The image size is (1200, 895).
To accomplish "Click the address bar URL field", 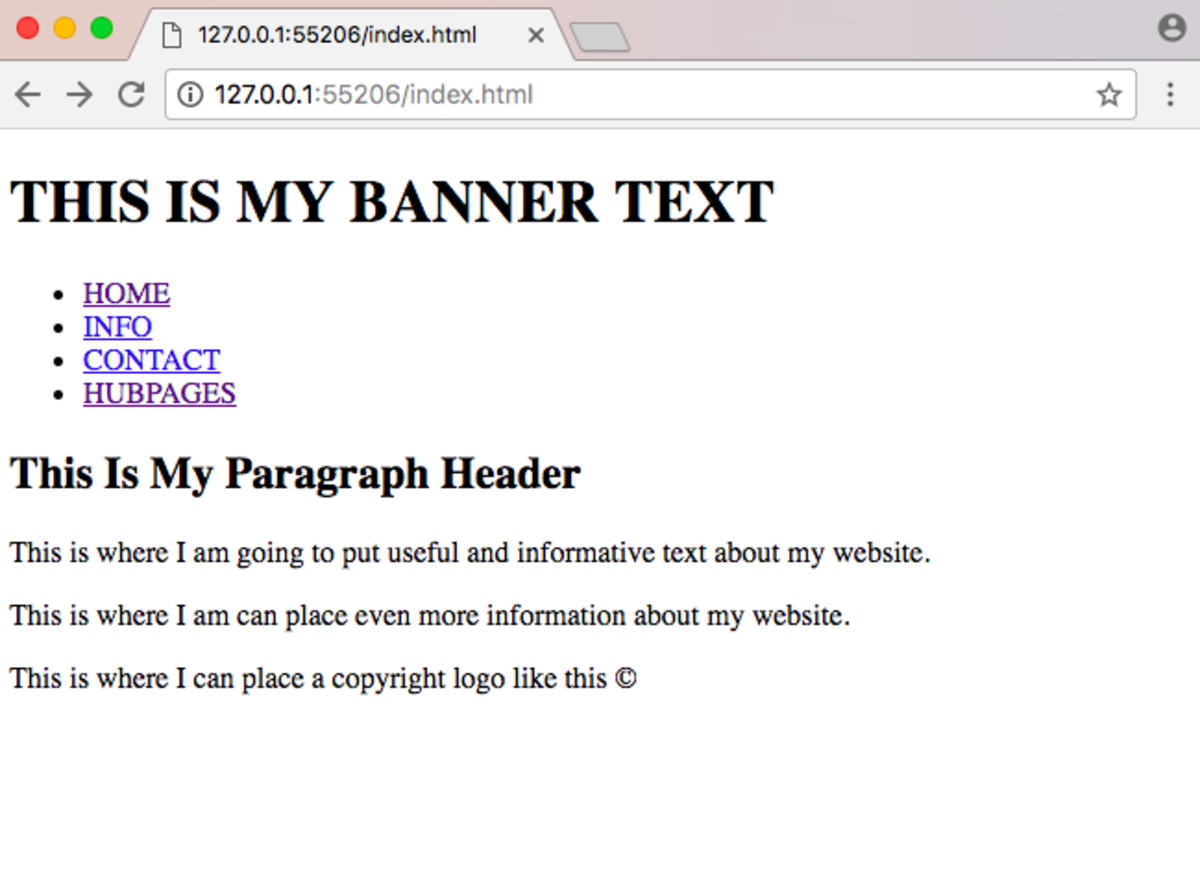I will pyautogui.click(x=640, y=95).
